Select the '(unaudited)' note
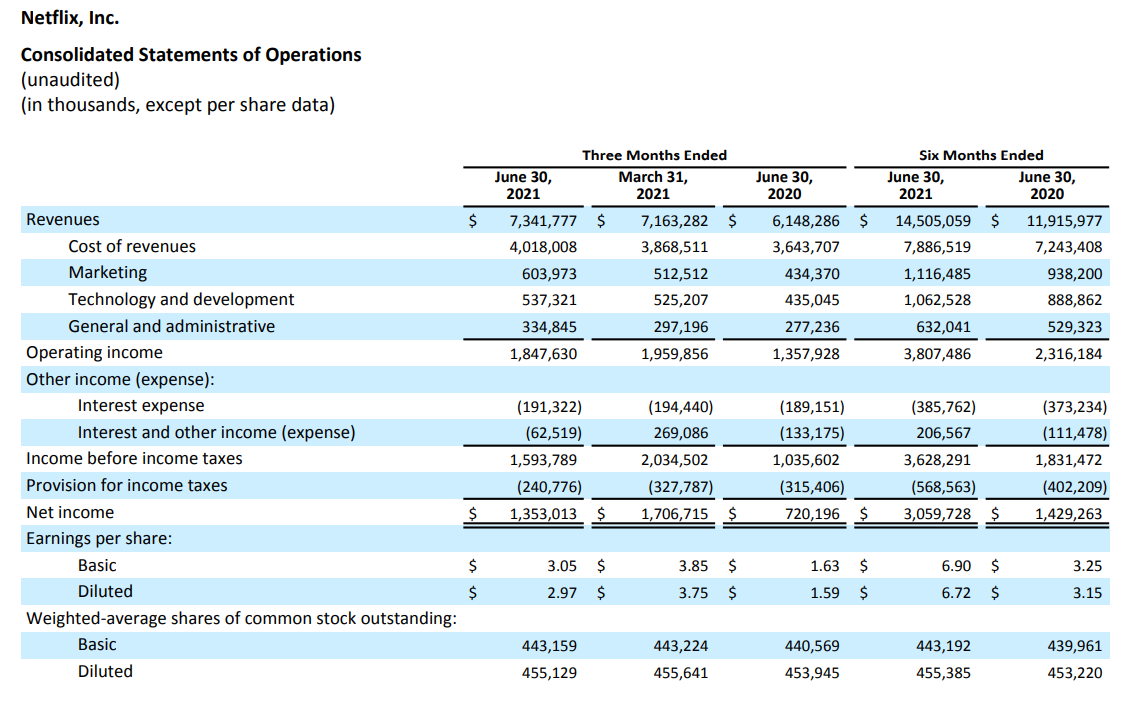 pyautogui.click(x=70, y=80)
